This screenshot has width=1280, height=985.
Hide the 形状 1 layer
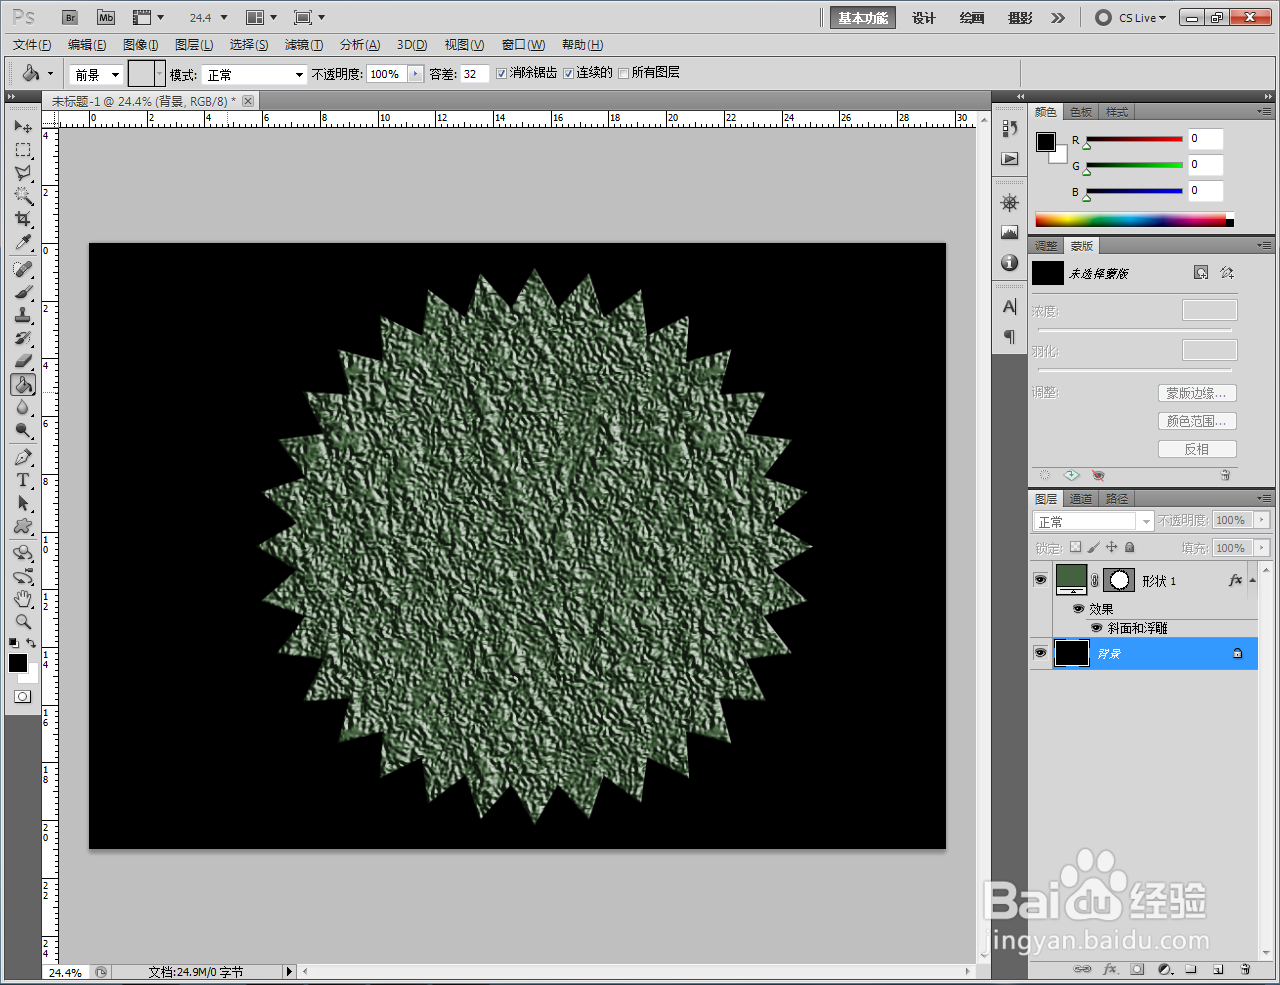(1040, 580)
